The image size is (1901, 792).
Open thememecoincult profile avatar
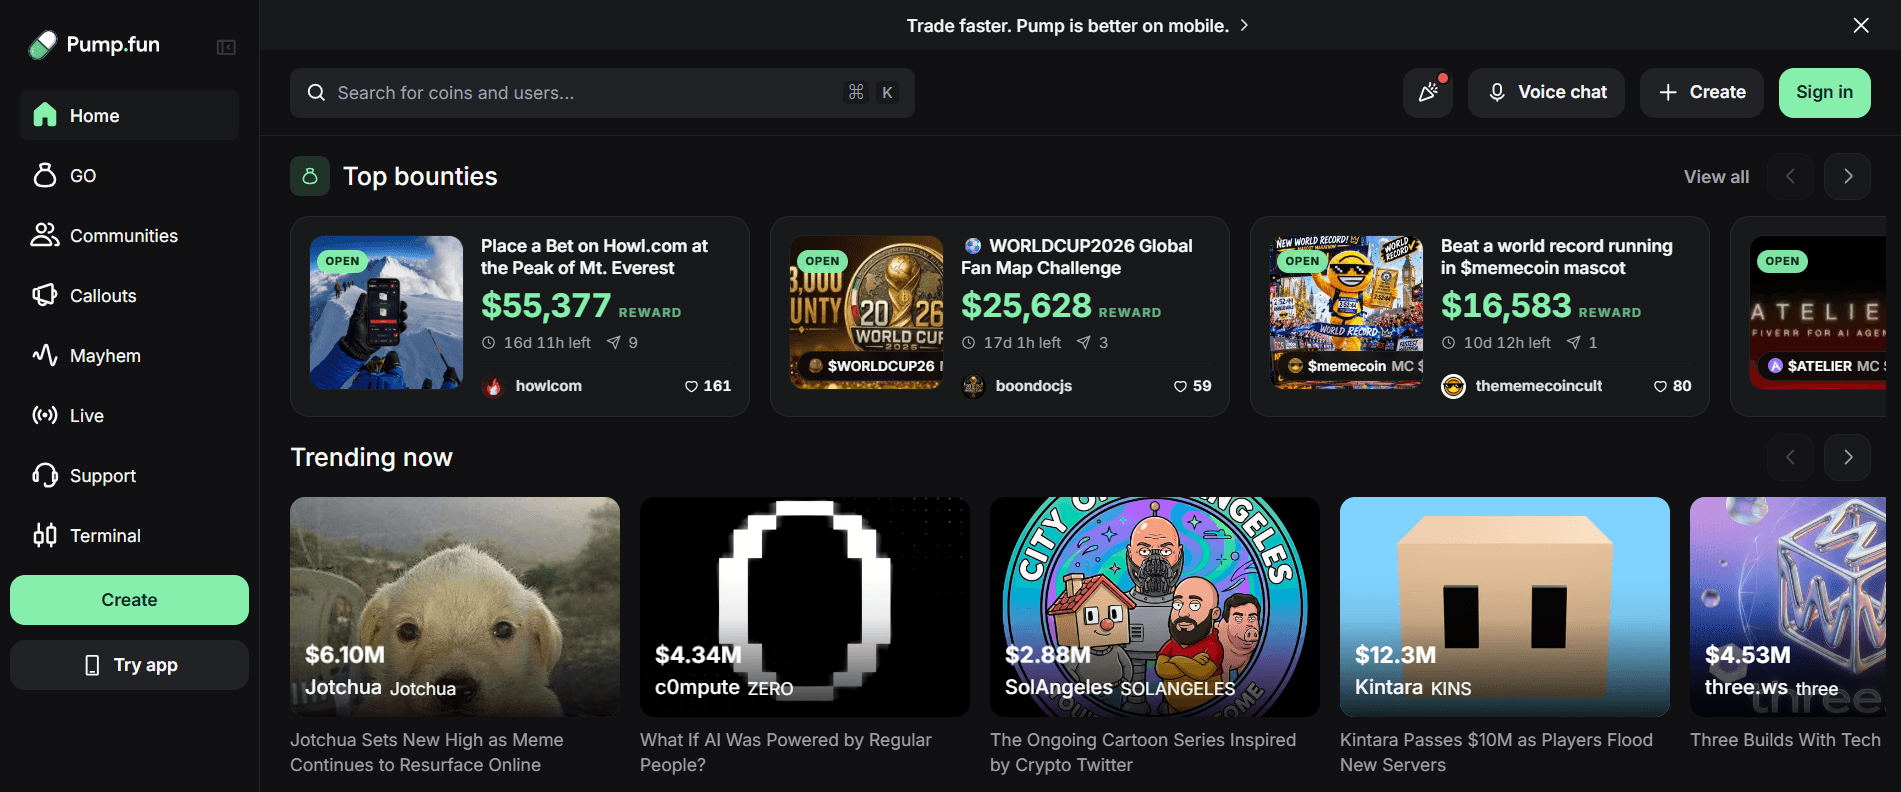pyautogui.click(x=1453, y=386)
